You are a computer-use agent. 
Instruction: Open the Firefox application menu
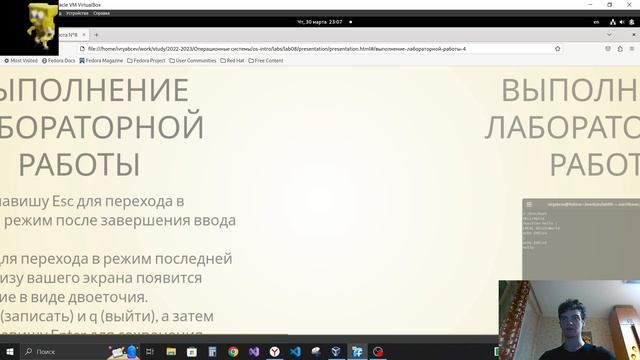tap(632, 49)
